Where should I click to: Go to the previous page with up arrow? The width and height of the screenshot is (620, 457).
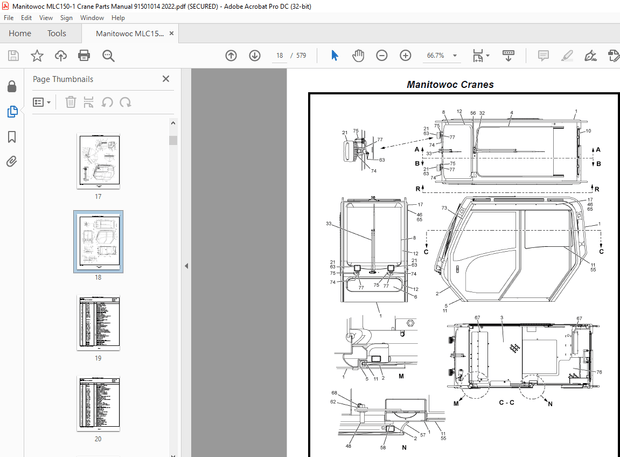tap(231, 56)
